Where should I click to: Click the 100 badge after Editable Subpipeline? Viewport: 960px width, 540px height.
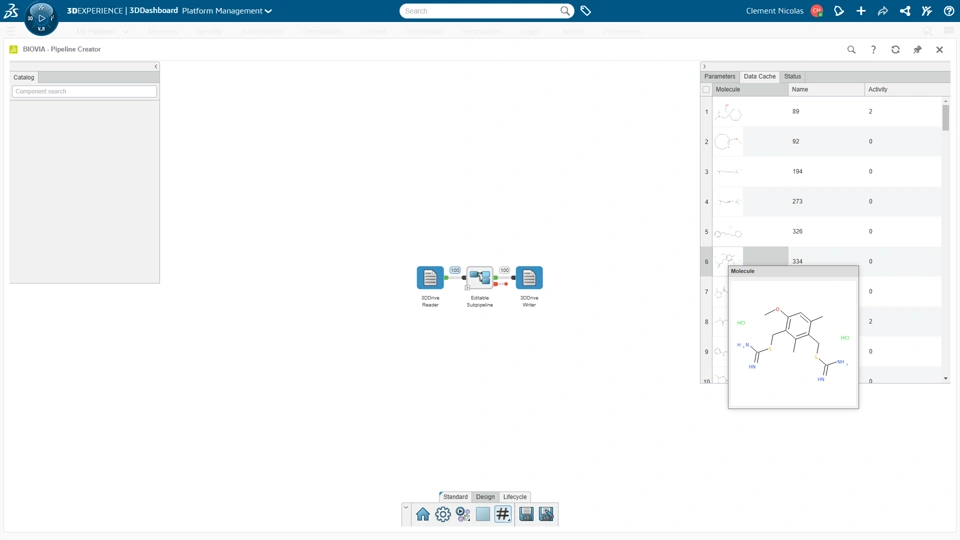[504, 270]
